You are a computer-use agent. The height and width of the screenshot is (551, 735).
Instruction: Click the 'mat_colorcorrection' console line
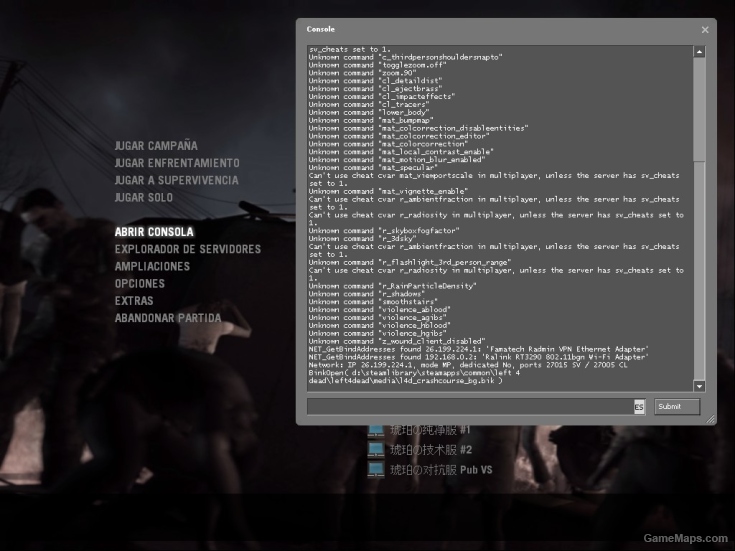tap(388, 144)
